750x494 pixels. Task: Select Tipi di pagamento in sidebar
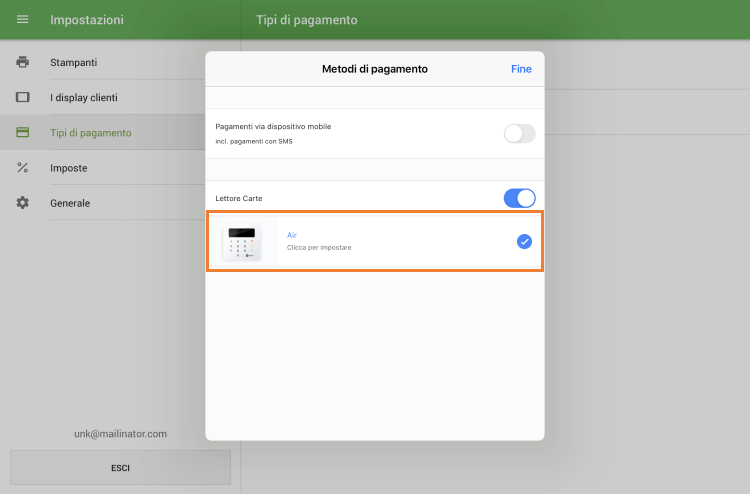[91, 133]
